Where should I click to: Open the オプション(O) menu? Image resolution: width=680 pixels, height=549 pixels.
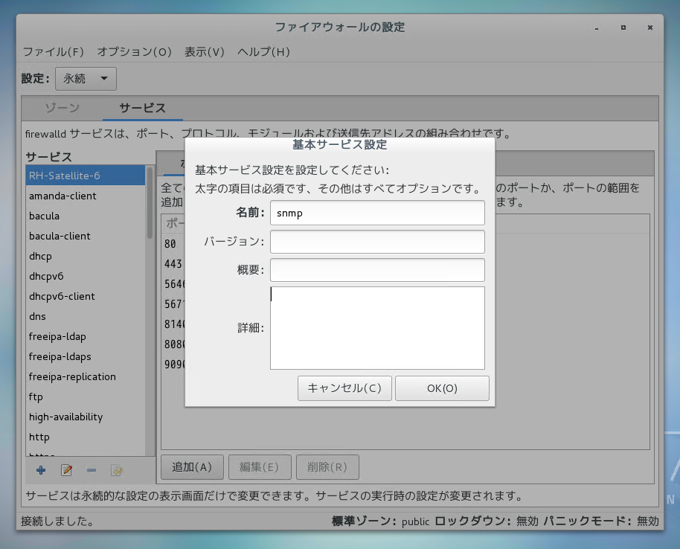(134, 52)
